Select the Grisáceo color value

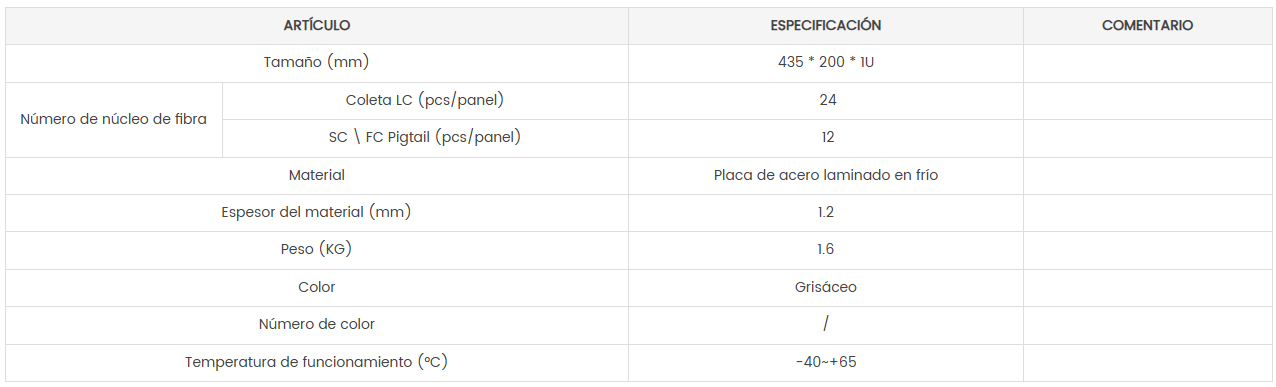pyautogui.click(x=826, y=287)
